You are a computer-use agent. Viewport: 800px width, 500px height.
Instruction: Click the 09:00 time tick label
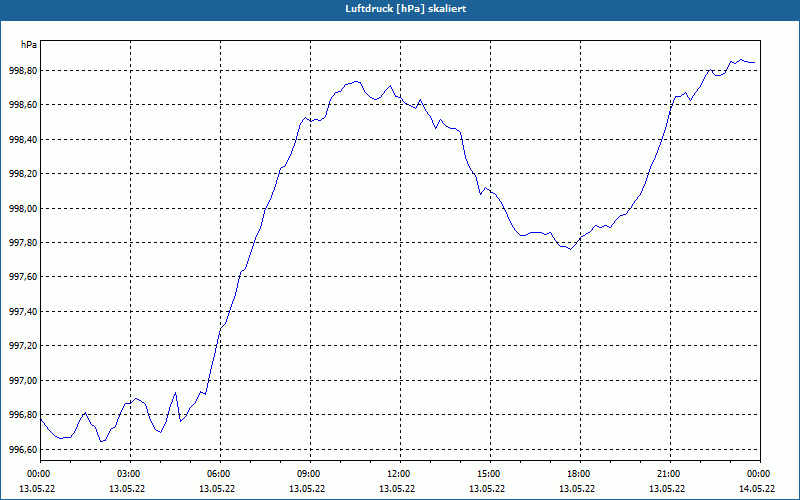coord(310,474)
